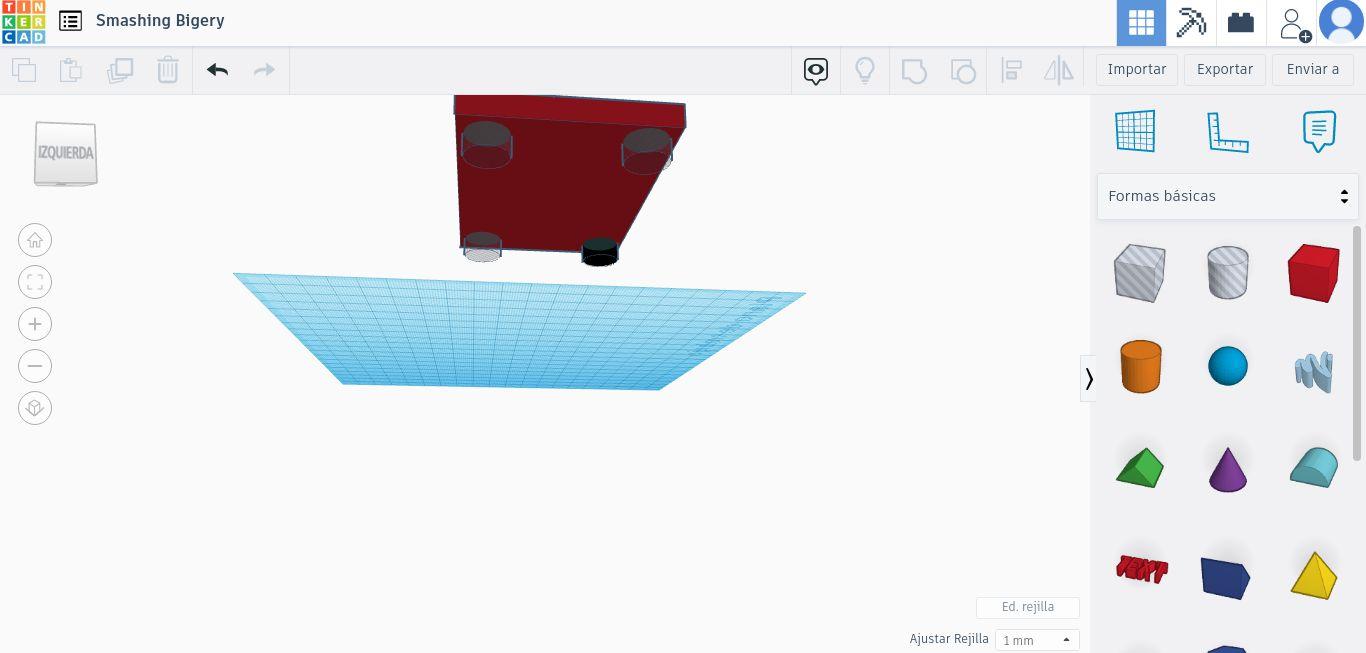This screenshot has width=1366, height=653.
Task: Pick the green roof shape
Action: tap(1140, 468)
